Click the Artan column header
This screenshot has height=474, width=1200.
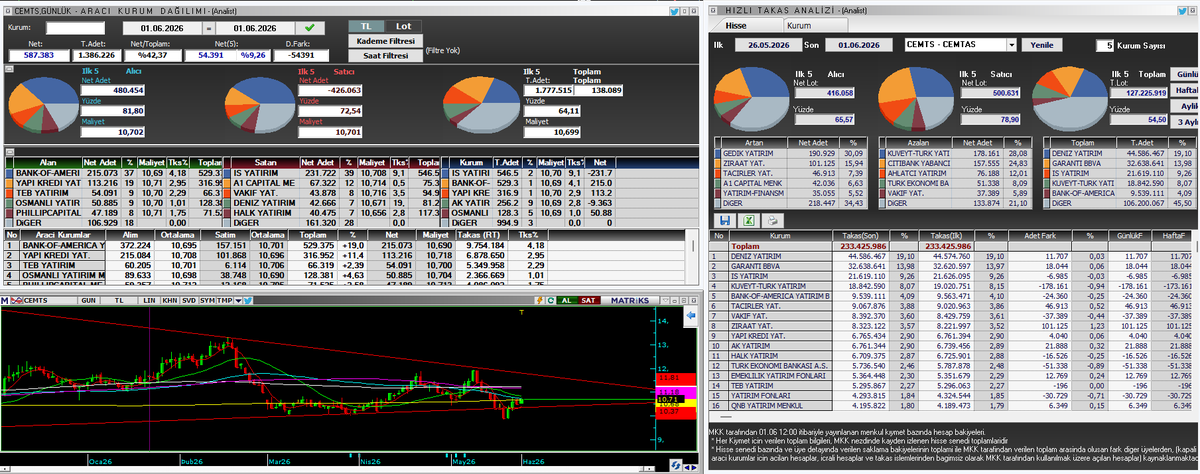coord(753,143)
